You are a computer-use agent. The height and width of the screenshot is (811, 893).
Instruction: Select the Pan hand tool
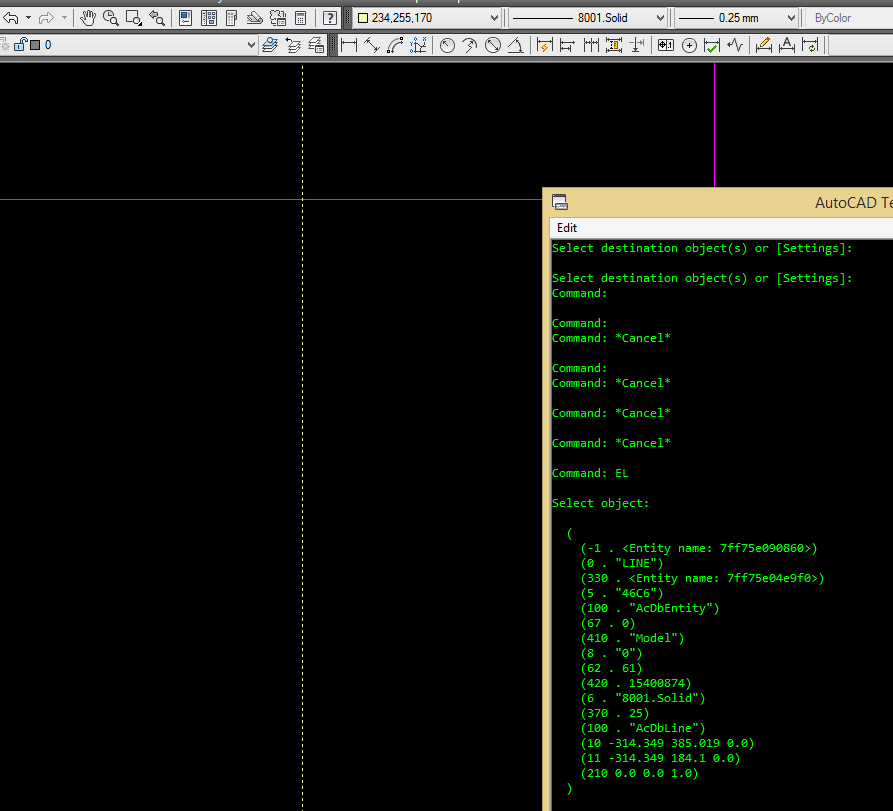pos(88,18)
